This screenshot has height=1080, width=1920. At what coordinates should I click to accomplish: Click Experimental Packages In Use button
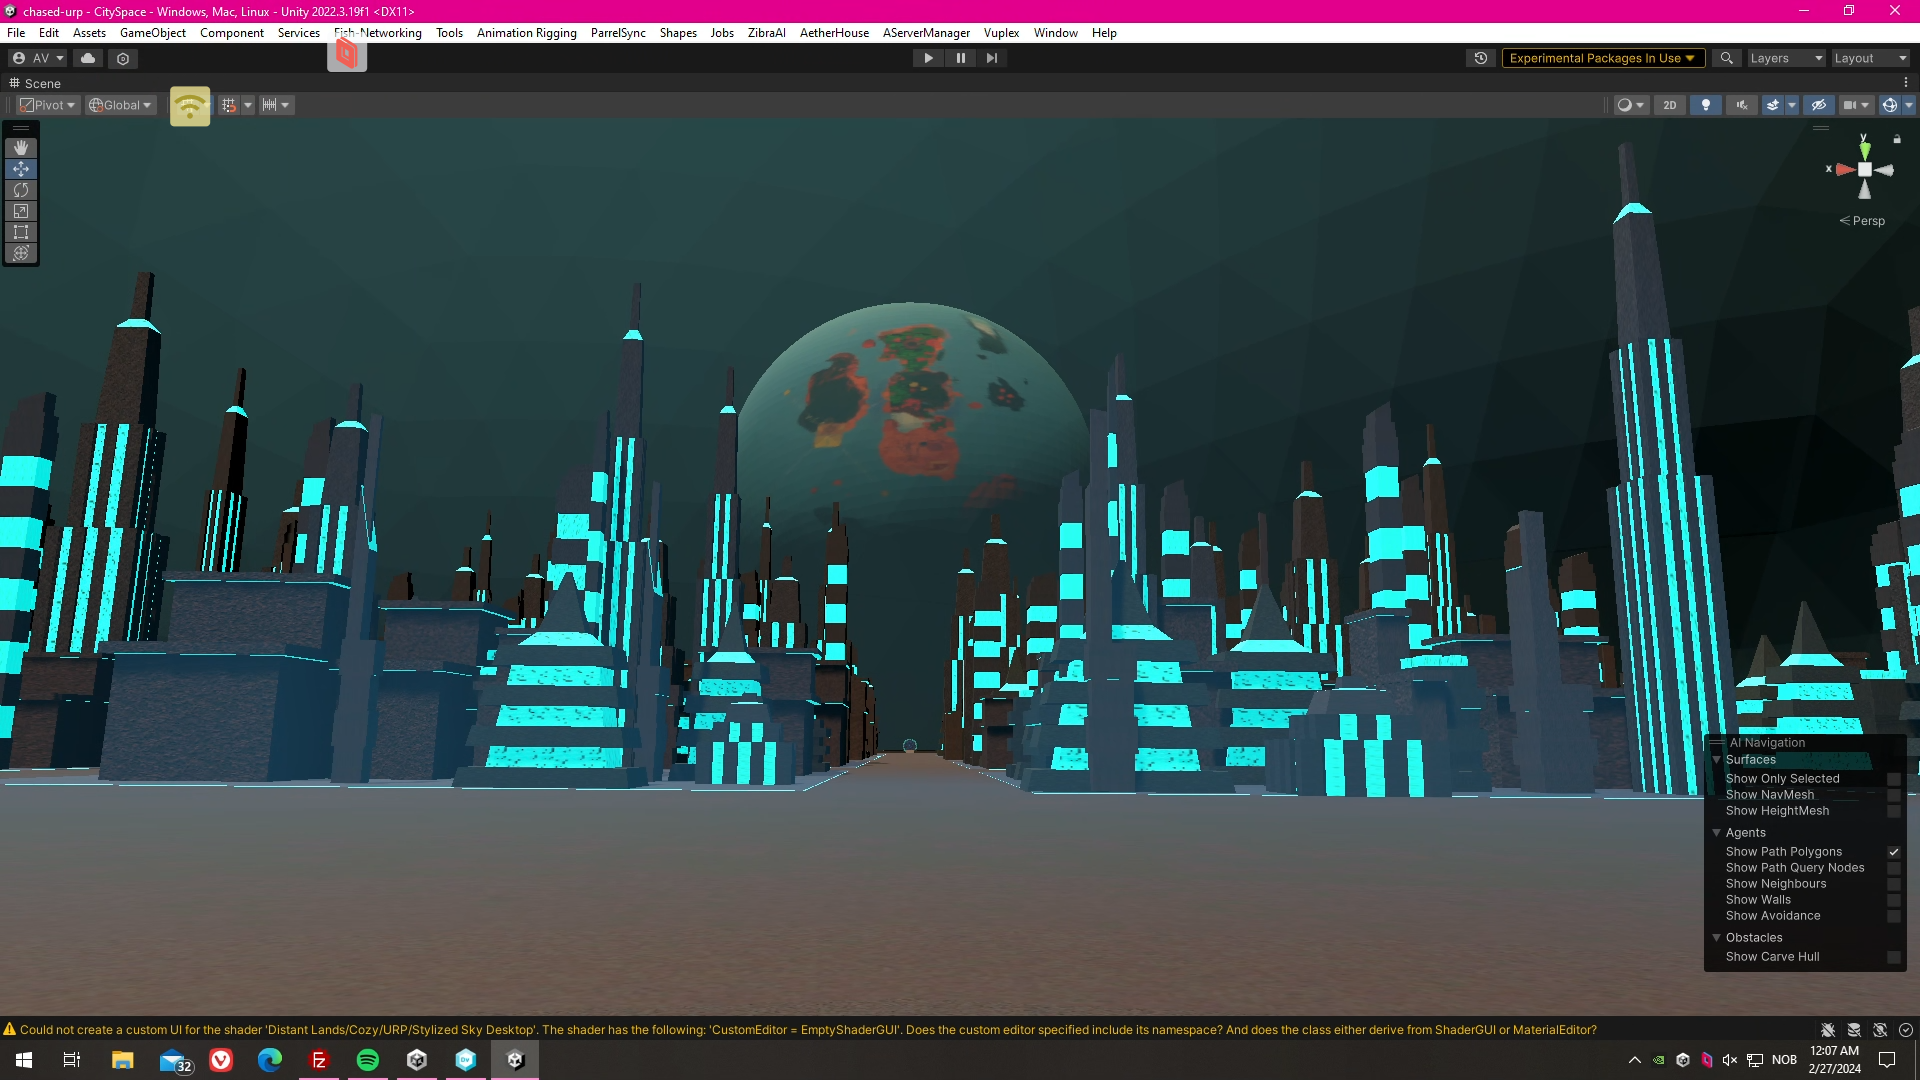coord(1602,58)
